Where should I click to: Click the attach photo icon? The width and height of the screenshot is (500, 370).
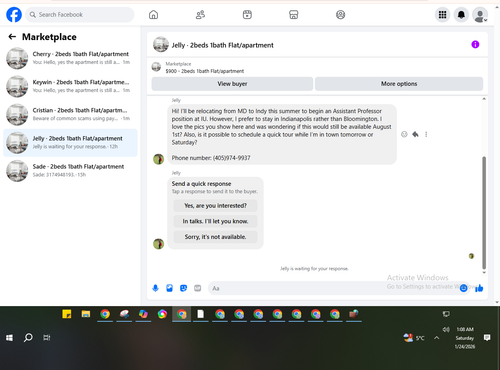pyautogui.click(x=169, y=288)
